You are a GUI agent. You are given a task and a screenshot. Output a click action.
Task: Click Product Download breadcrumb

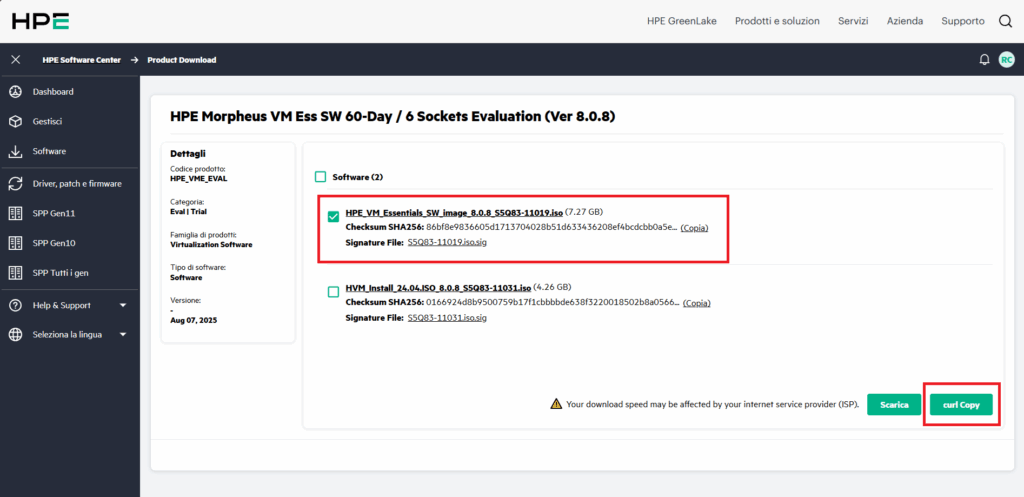click(x=182, y=59)
